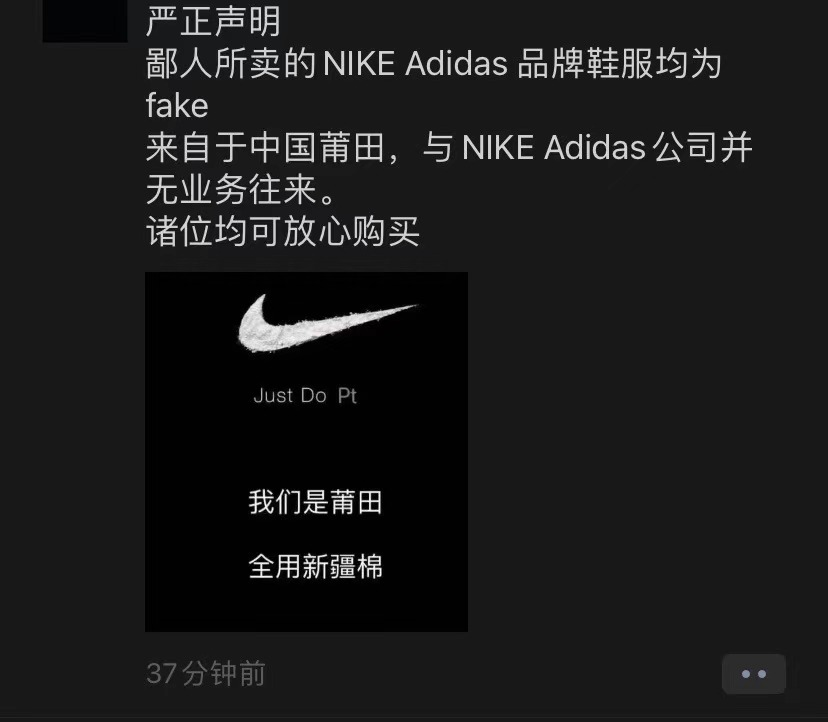The height and width of the screenshot is (722, 828).
Task: Tap the Nike swoosh logo in the image
Action: tap(327, 324)
